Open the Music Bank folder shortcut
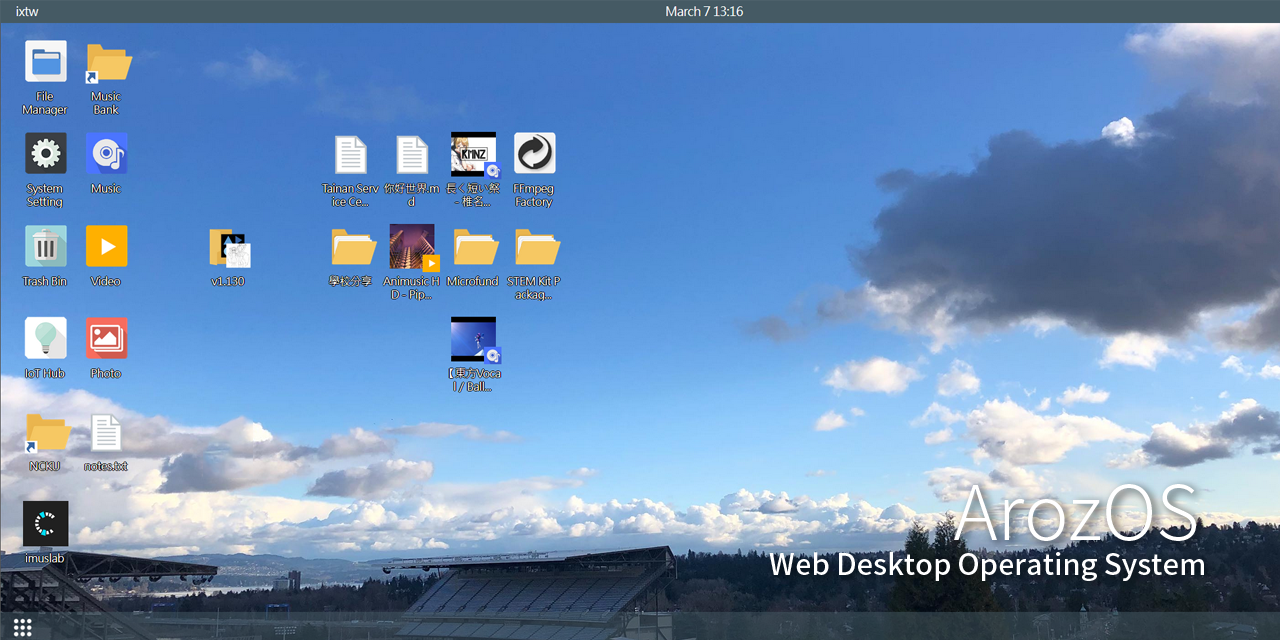This screenshot has height=640, width=1280. pos(106,62)
